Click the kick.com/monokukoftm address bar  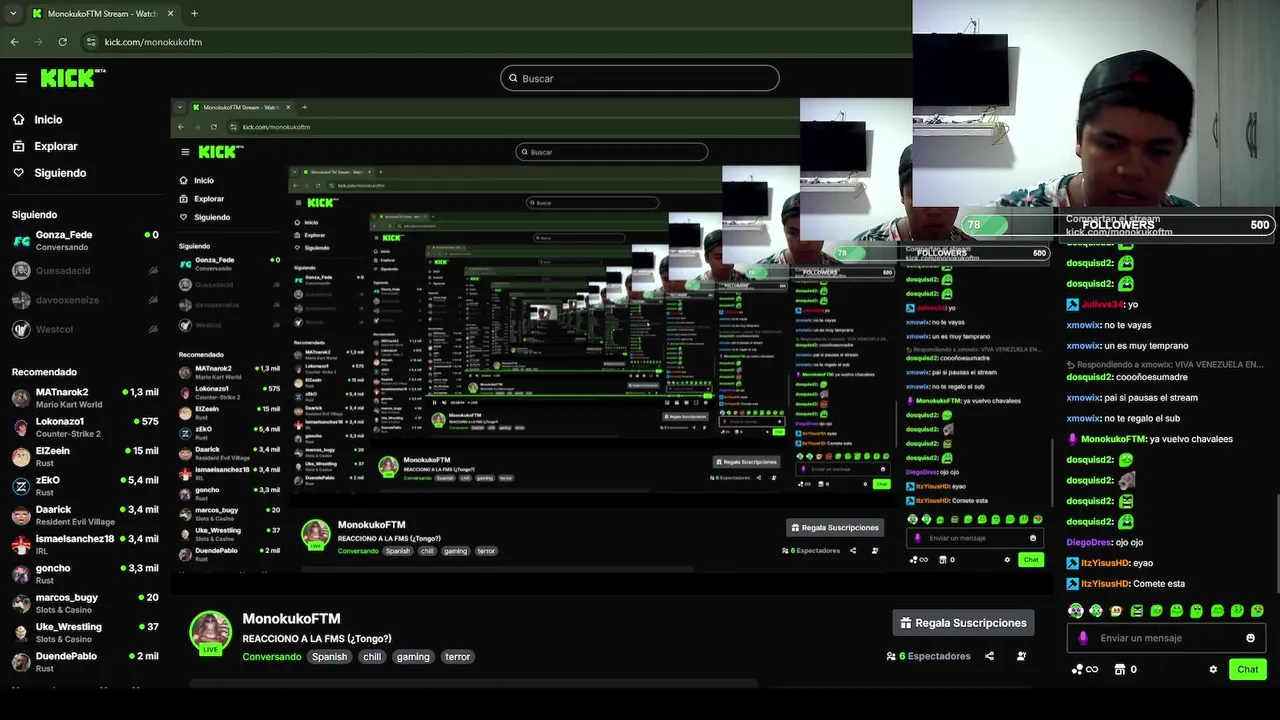tap(495, 42)
